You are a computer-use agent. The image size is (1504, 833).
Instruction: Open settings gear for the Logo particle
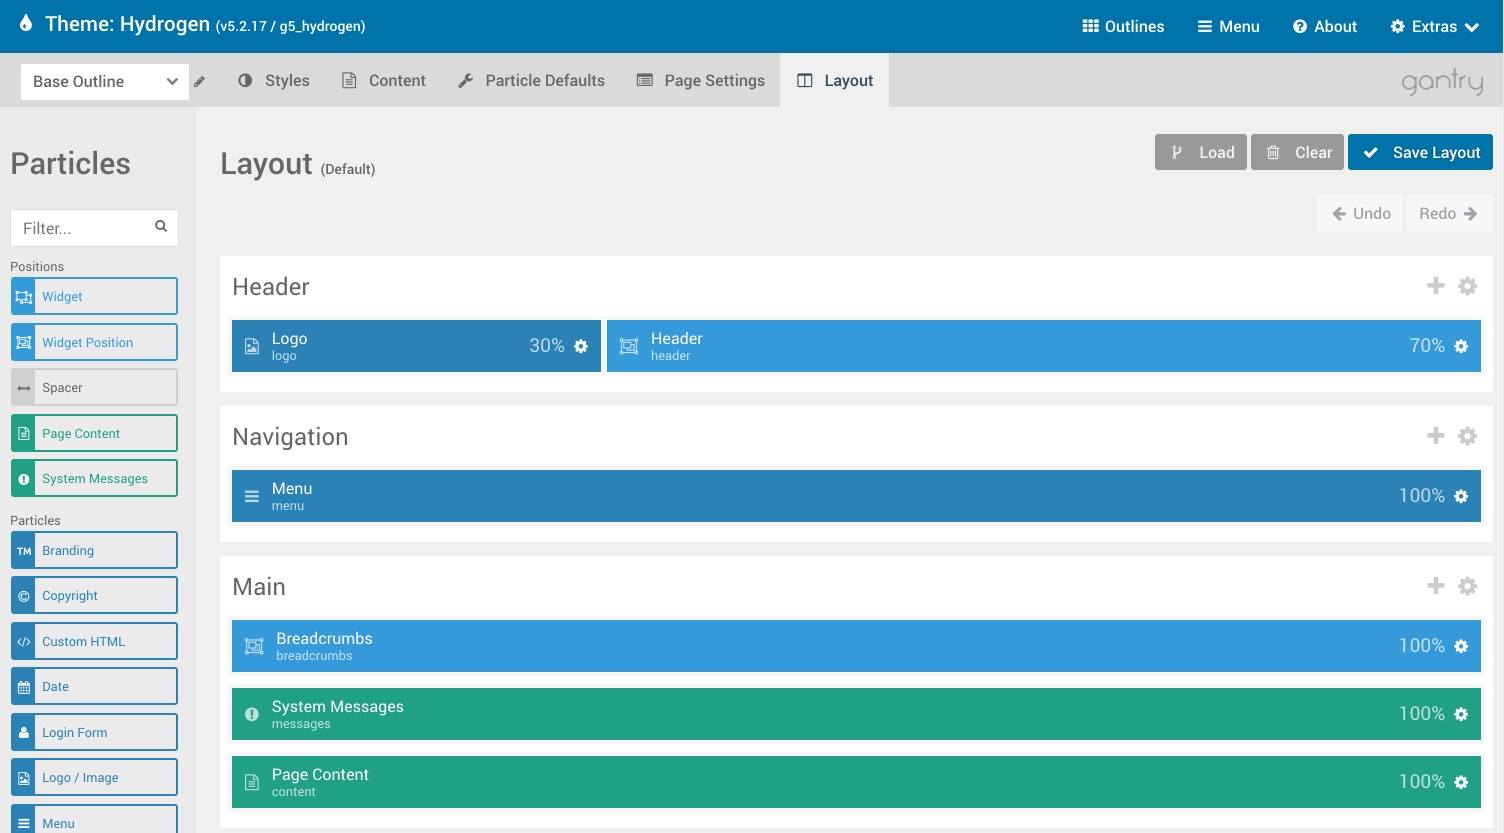581,346
